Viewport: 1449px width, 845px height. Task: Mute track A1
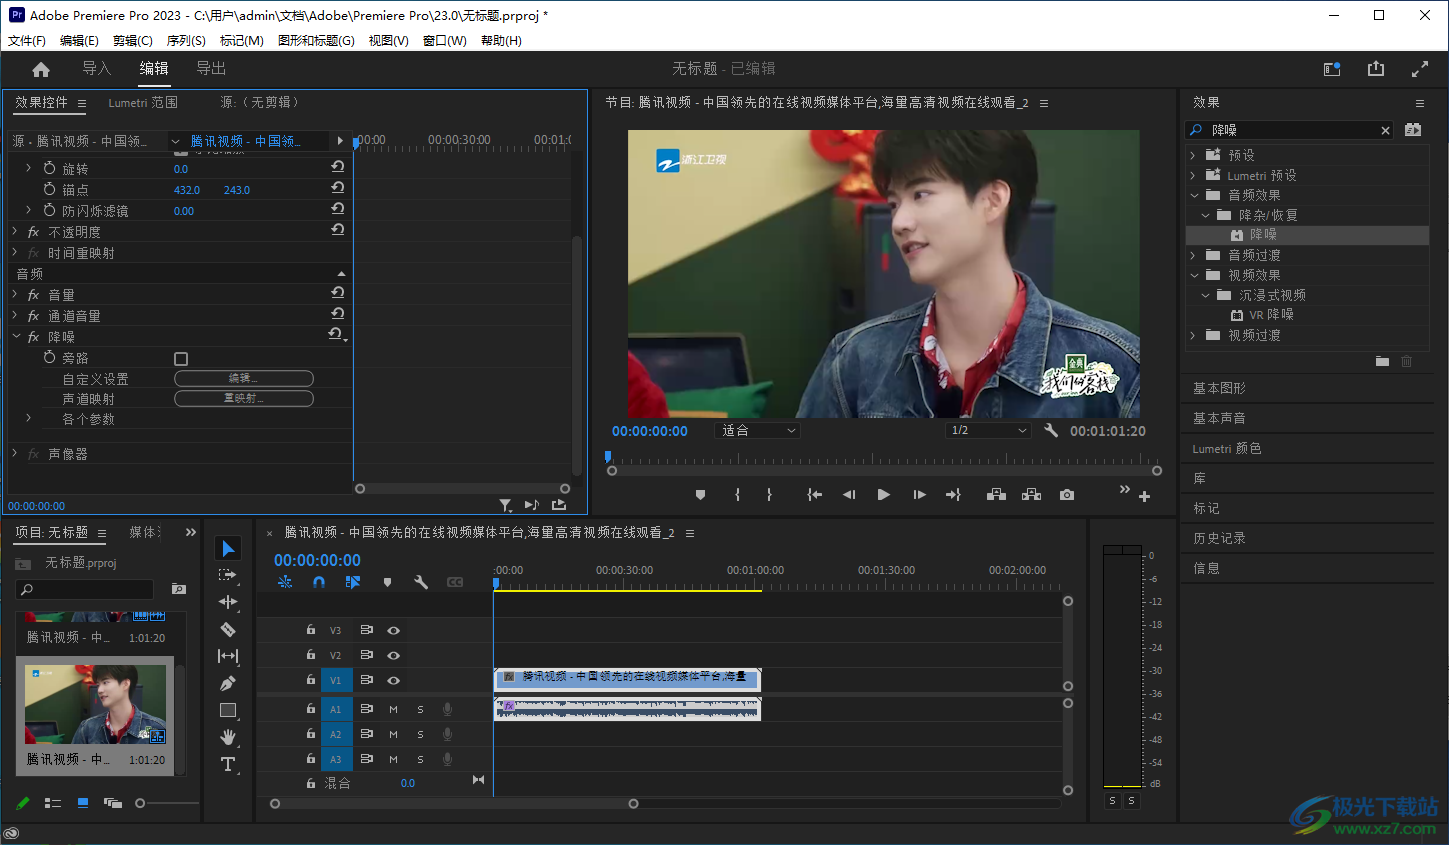(393, 709)
